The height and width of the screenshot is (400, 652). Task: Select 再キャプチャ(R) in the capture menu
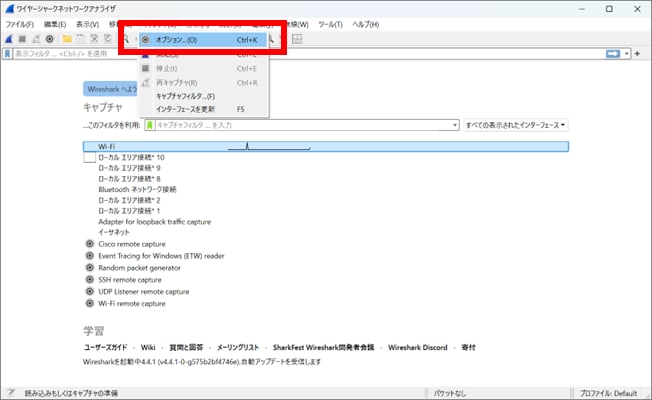click(x=203, y=83)
